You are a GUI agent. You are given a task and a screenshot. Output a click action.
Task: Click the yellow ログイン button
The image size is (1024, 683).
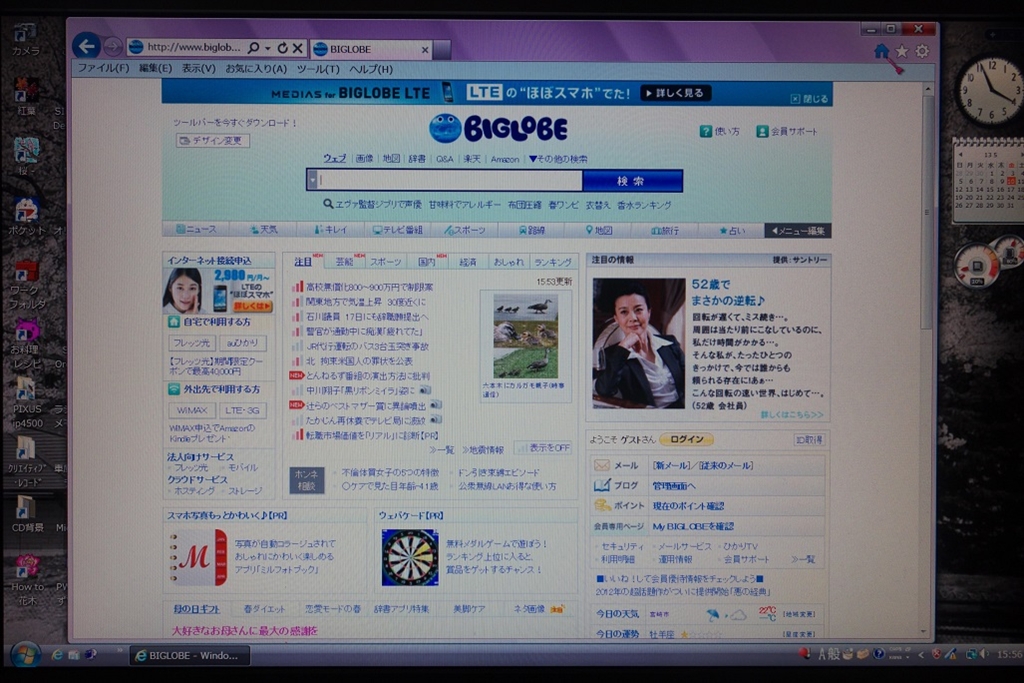click(x=686, y=439)
